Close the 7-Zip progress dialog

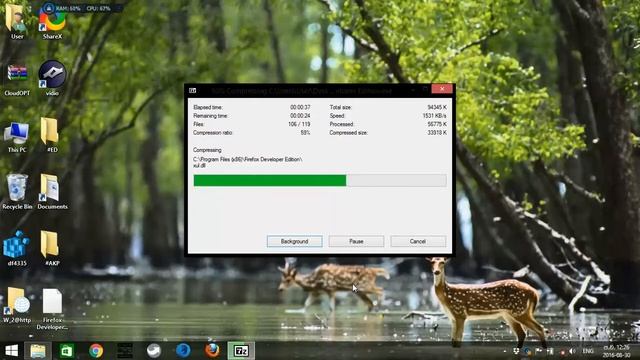click(x=442, y=89)
